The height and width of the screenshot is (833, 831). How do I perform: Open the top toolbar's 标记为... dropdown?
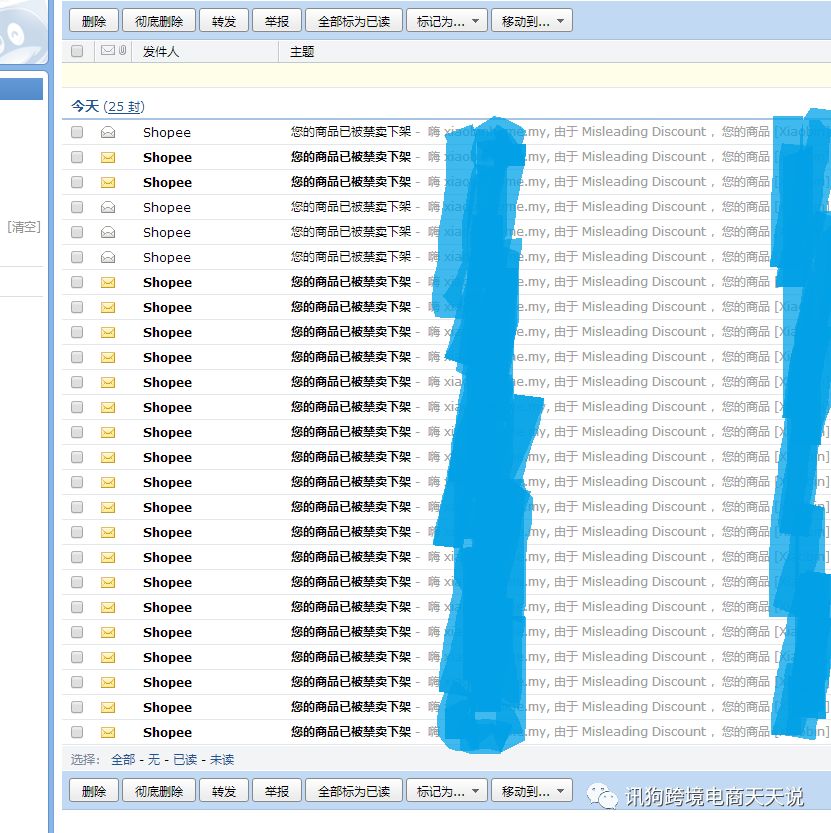[x=447, y=21]
